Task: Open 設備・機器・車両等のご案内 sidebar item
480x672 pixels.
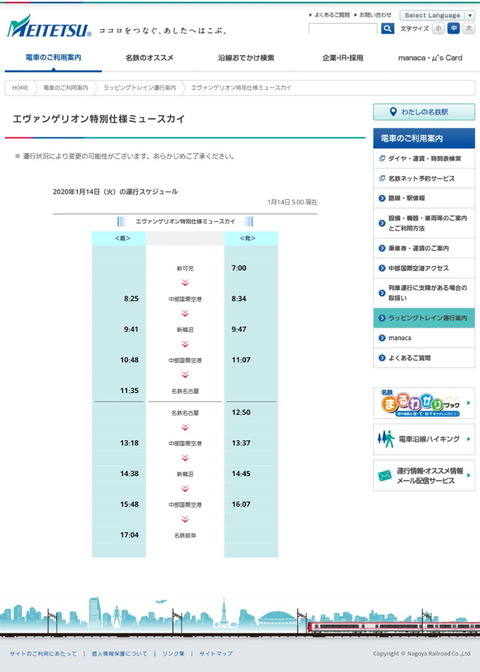Action: [x=424, y=223]
